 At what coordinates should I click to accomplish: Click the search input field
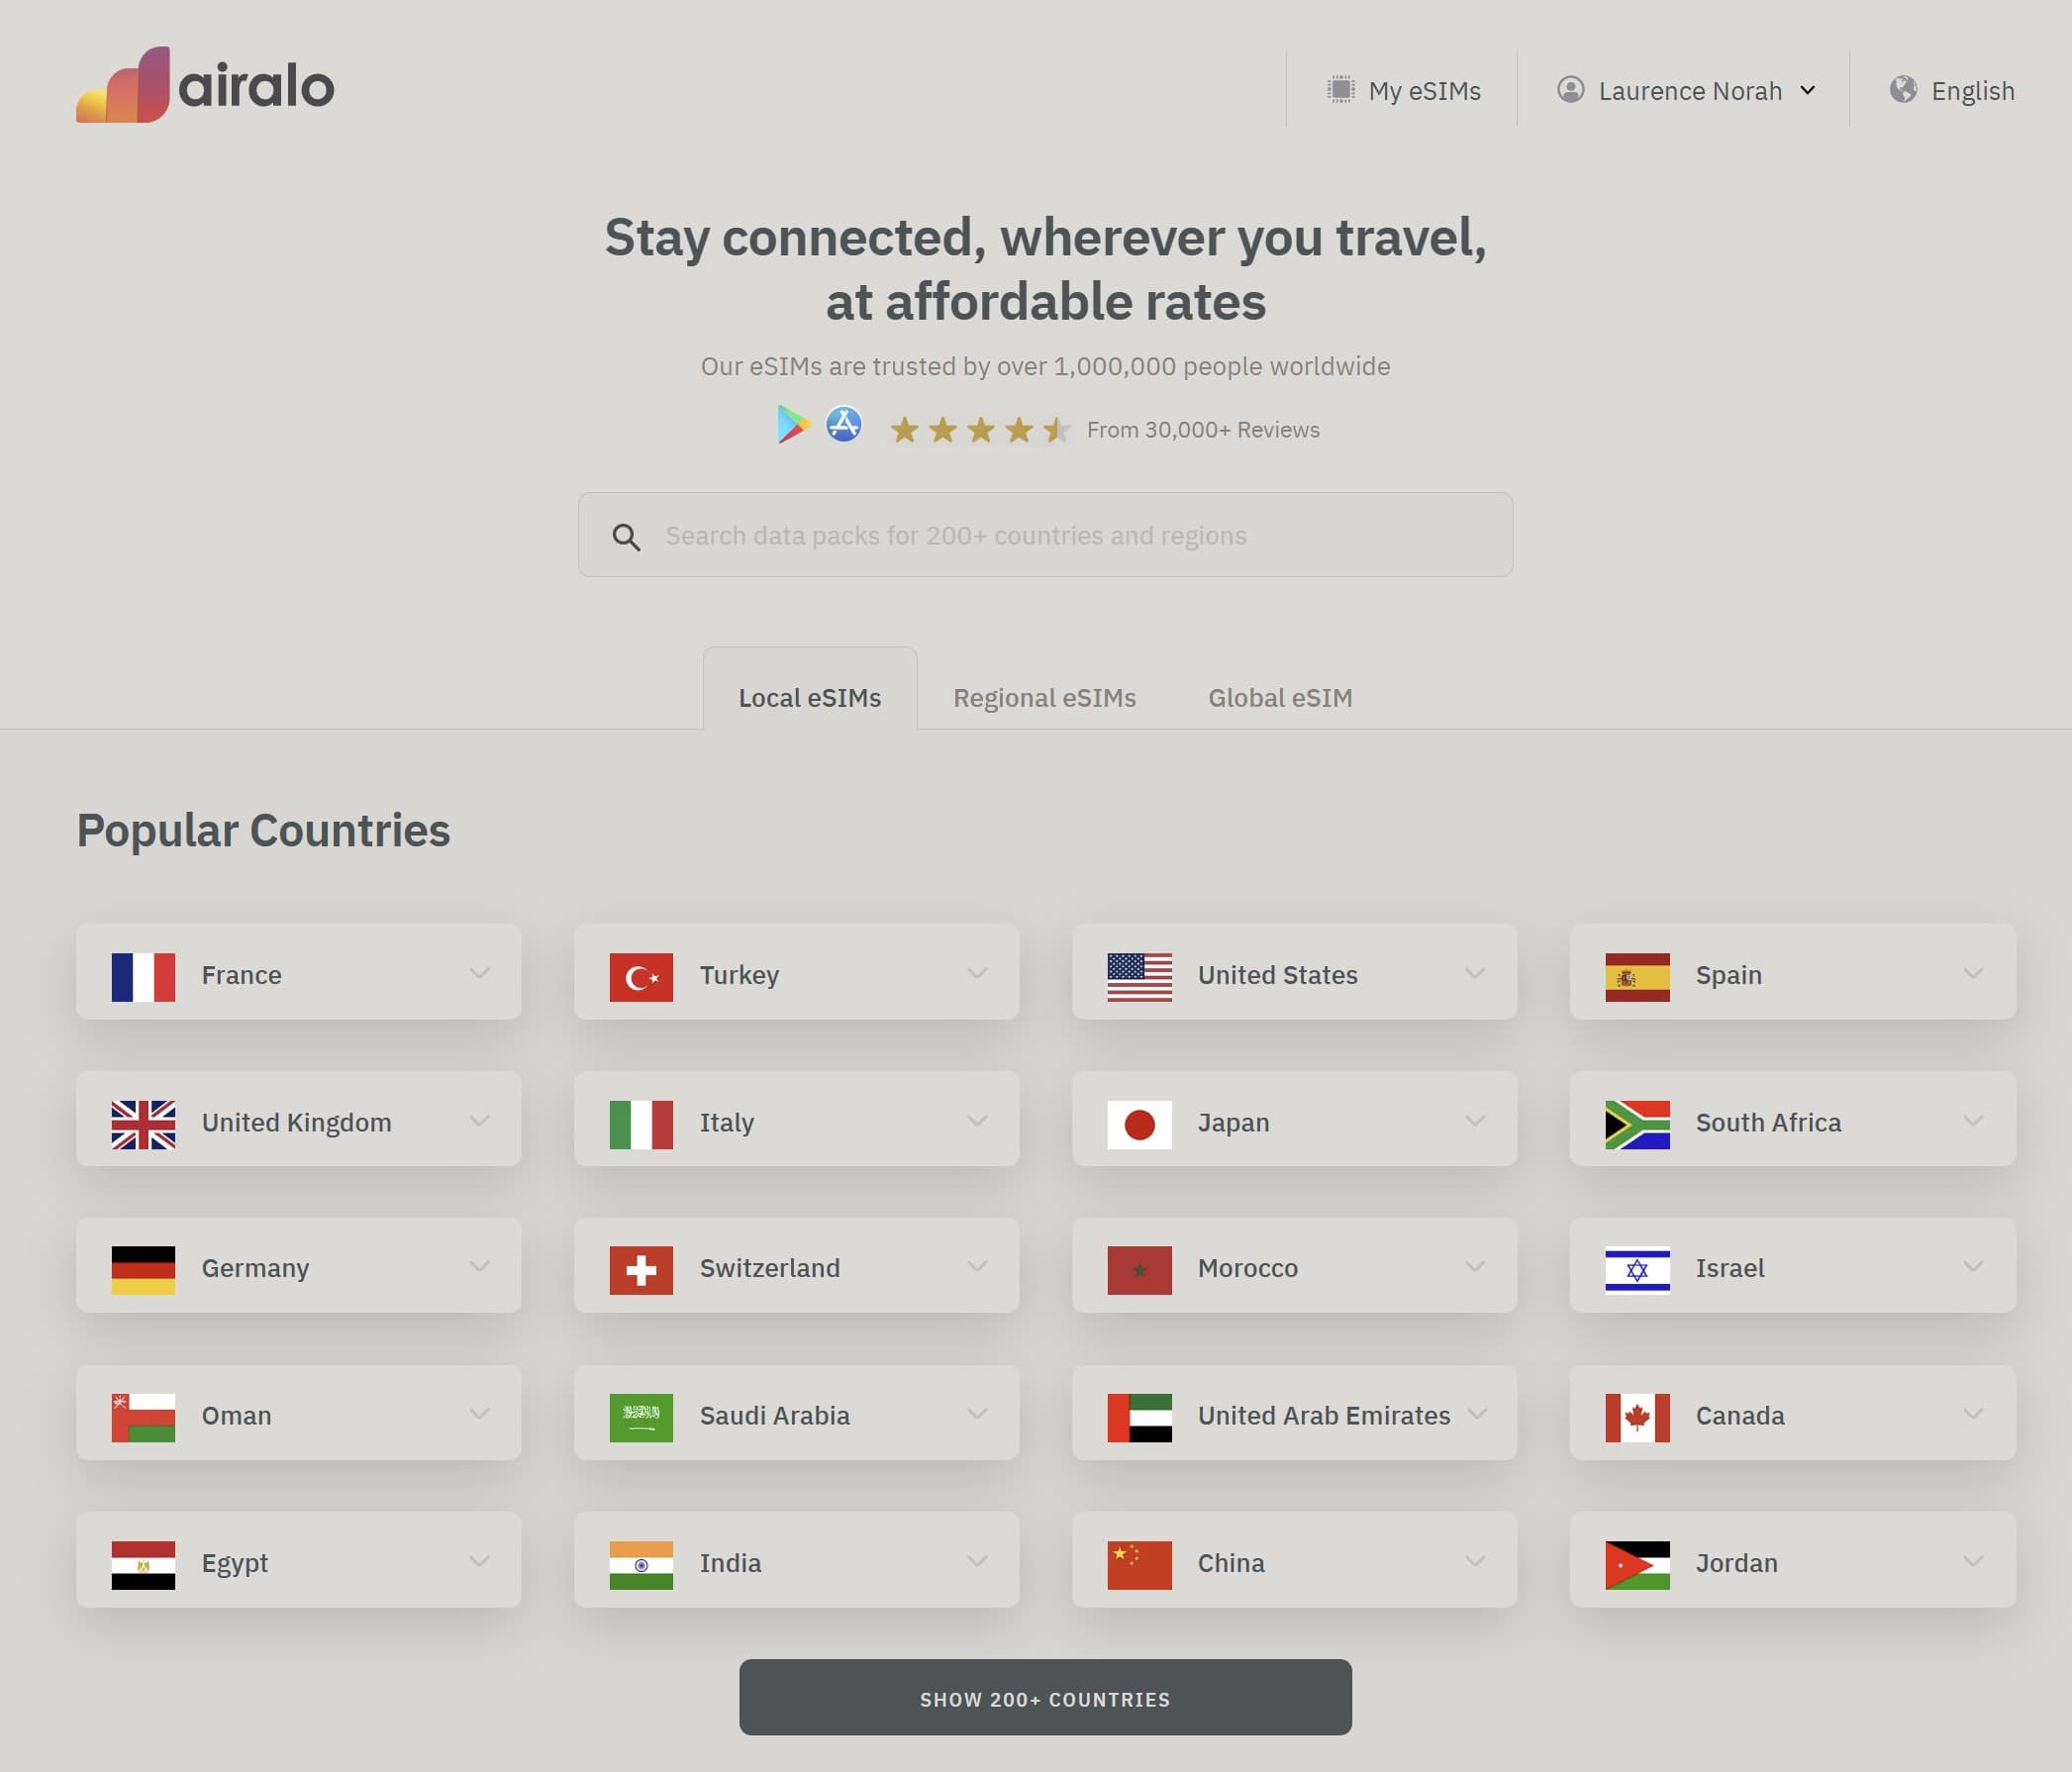(1045, 535)
